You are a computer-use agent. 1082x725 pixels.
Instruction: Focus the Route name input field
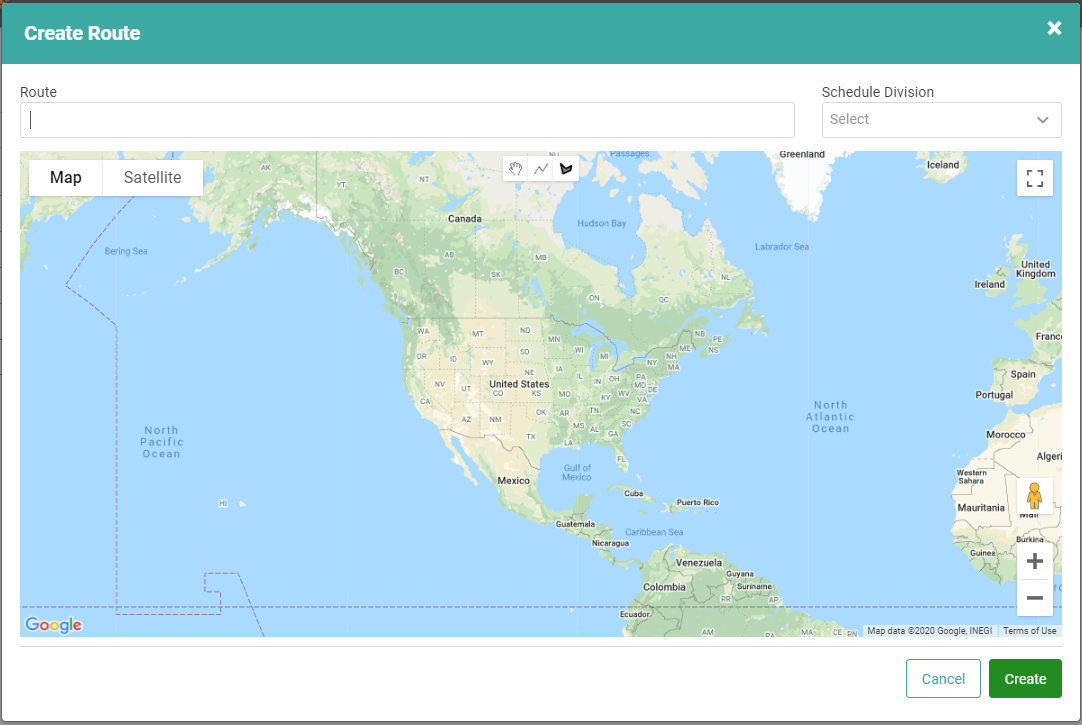tap(407, 120)
